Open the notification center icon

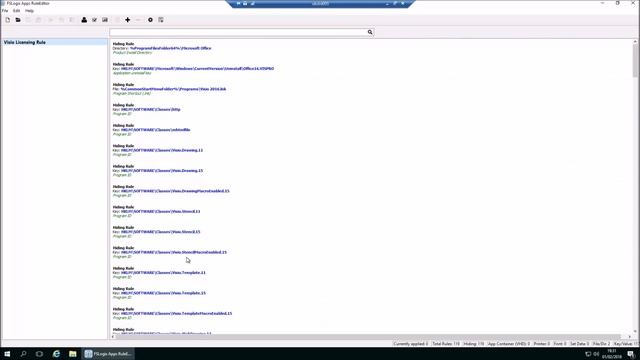[631, 354]
